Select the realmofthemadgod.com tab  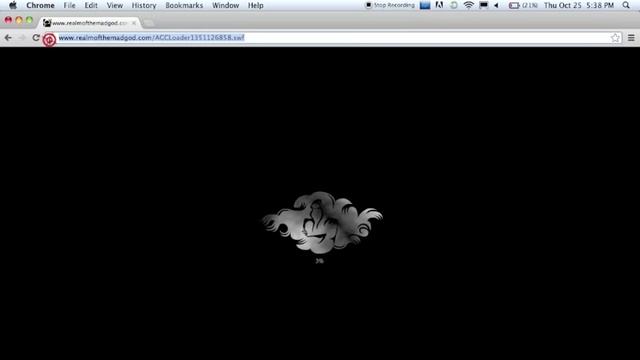click(89, 23)
